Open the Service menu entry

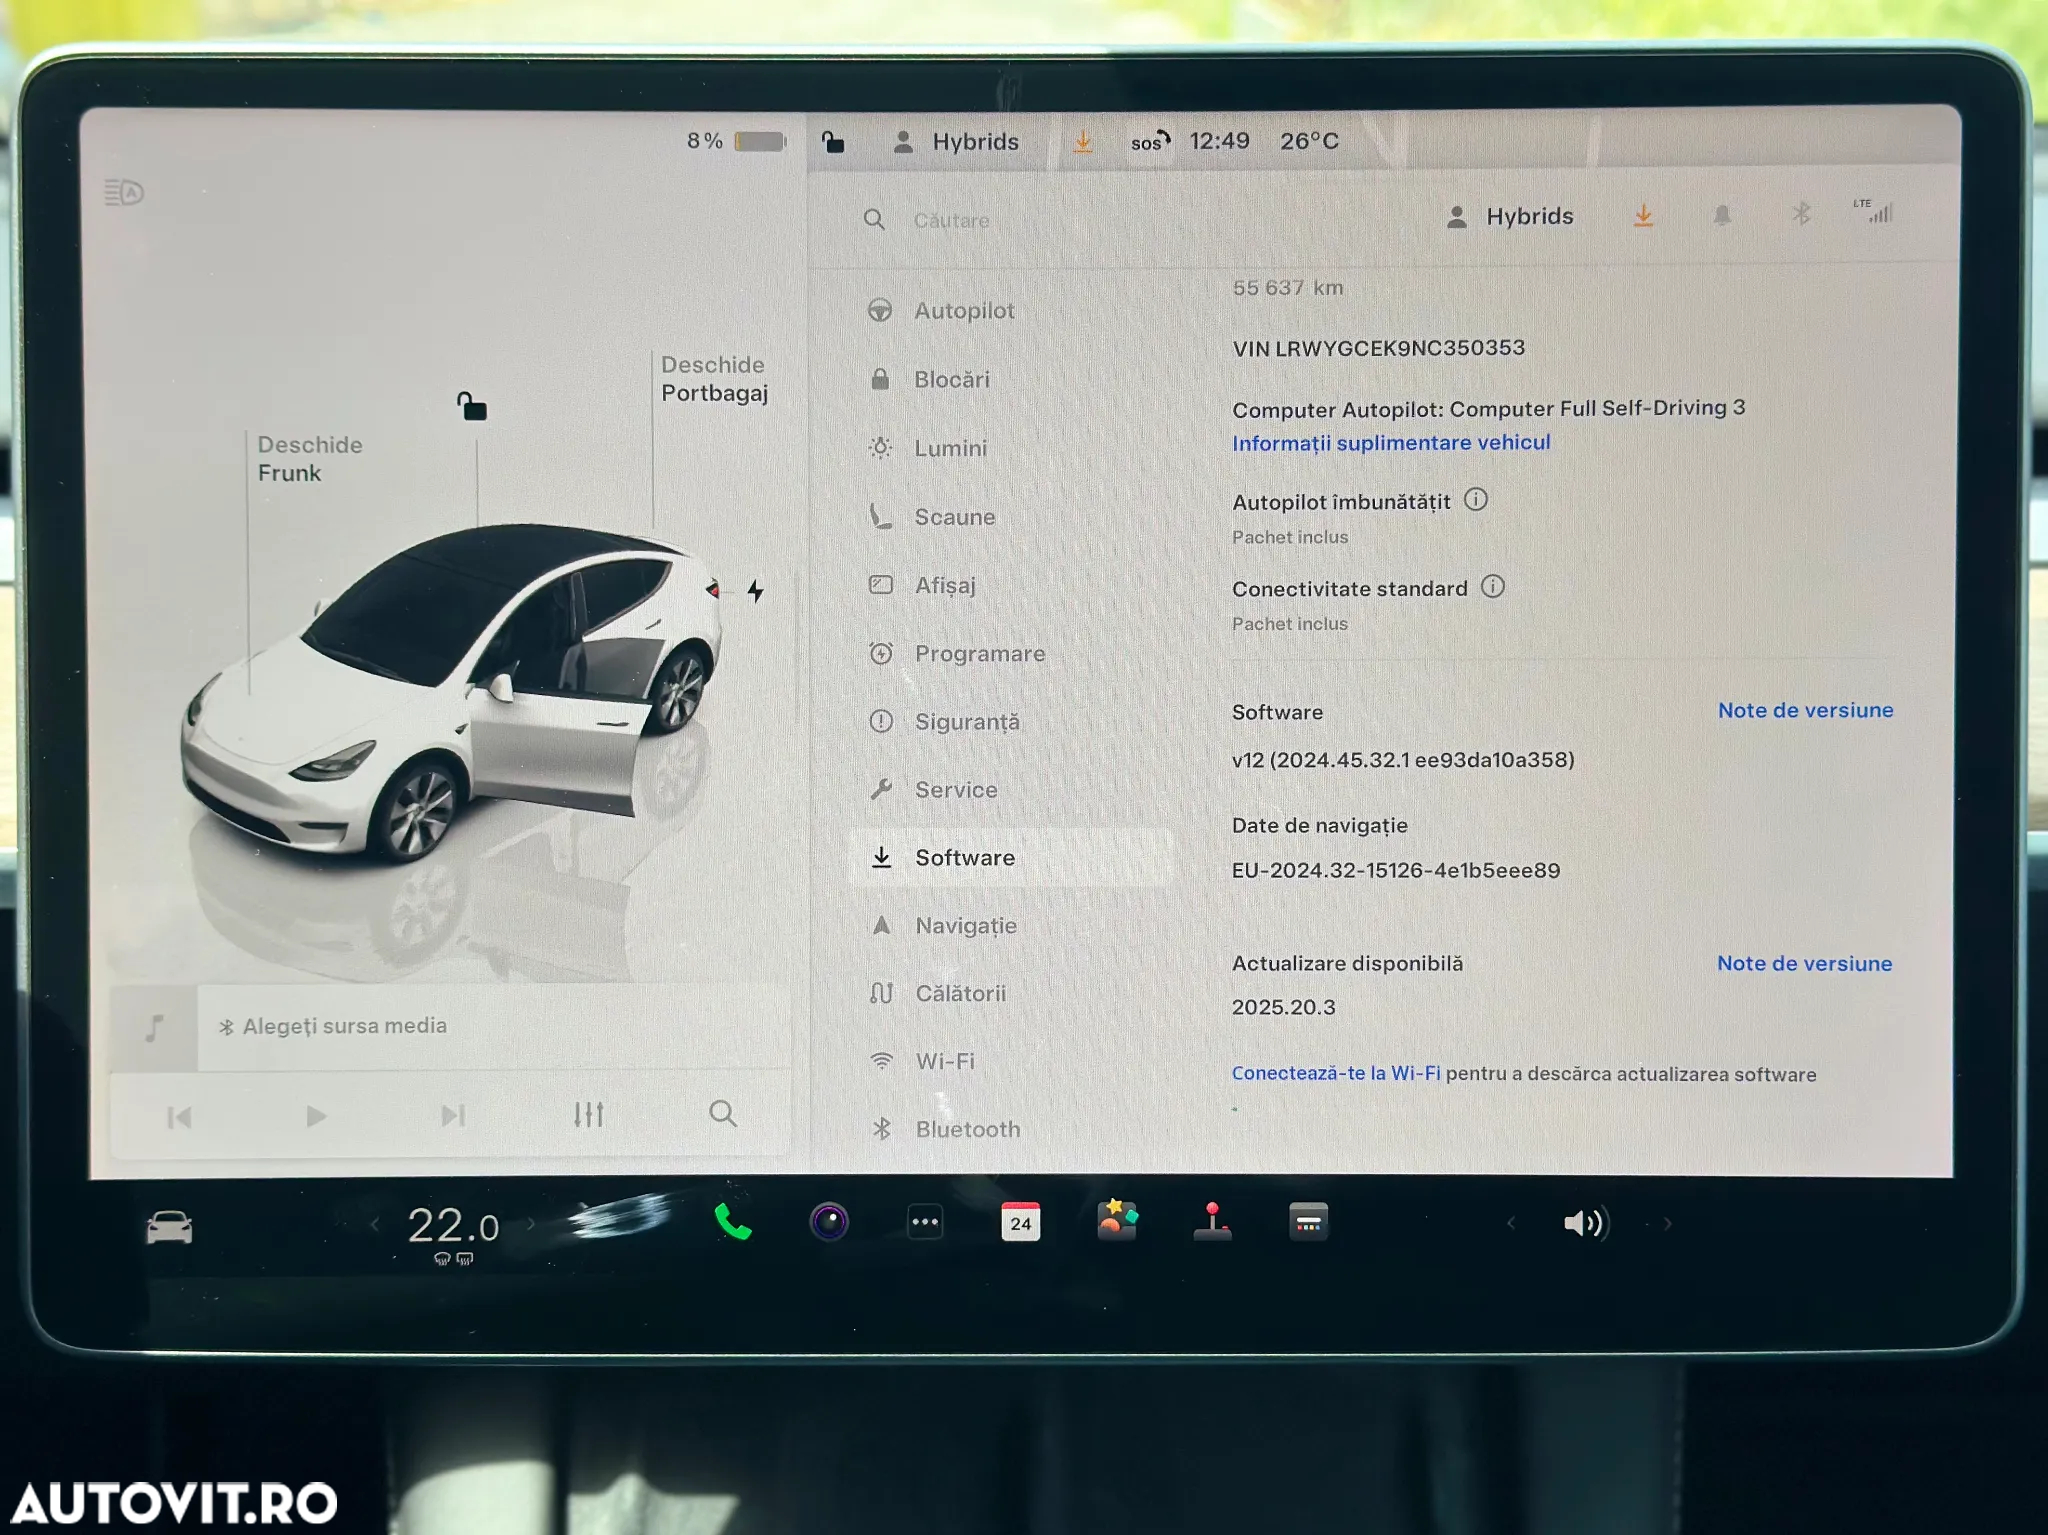(933, 790)
